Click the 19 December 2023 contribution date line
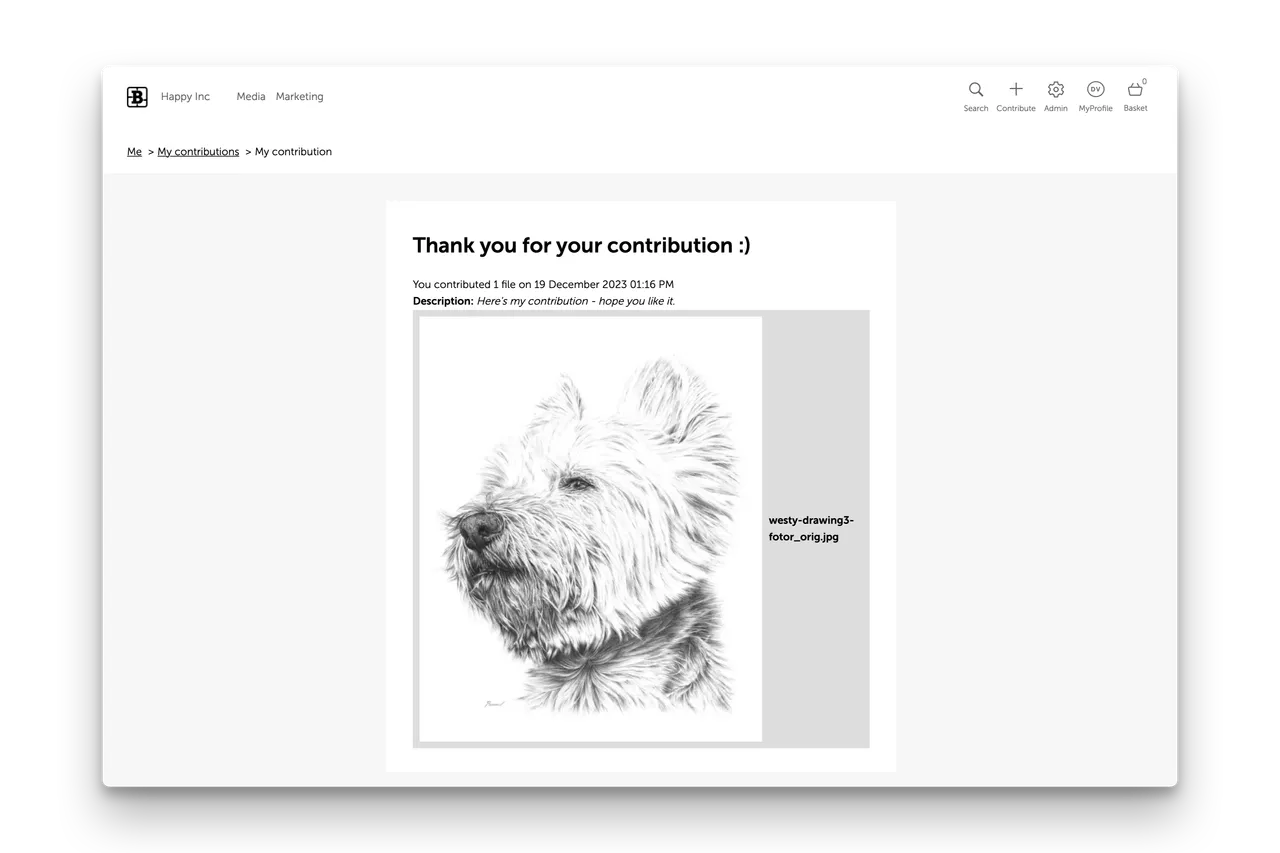This screenshot has width=1280, height=853. click(543, 285)
